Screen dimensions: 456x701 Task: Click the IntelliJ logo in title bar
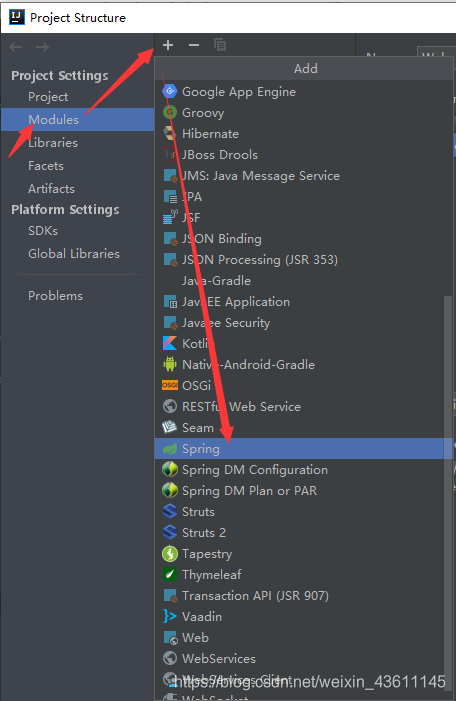17,17
